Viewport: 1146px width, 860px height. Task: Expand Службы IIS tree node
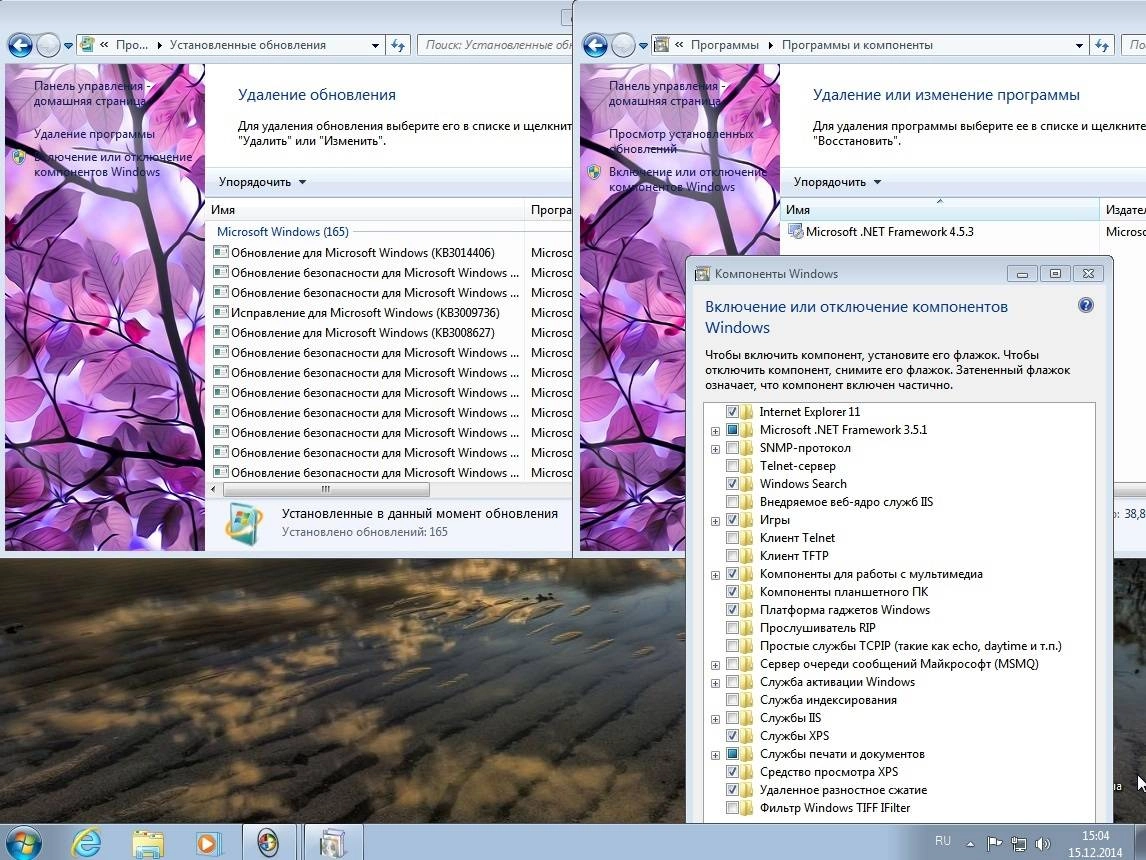point(716,719)
